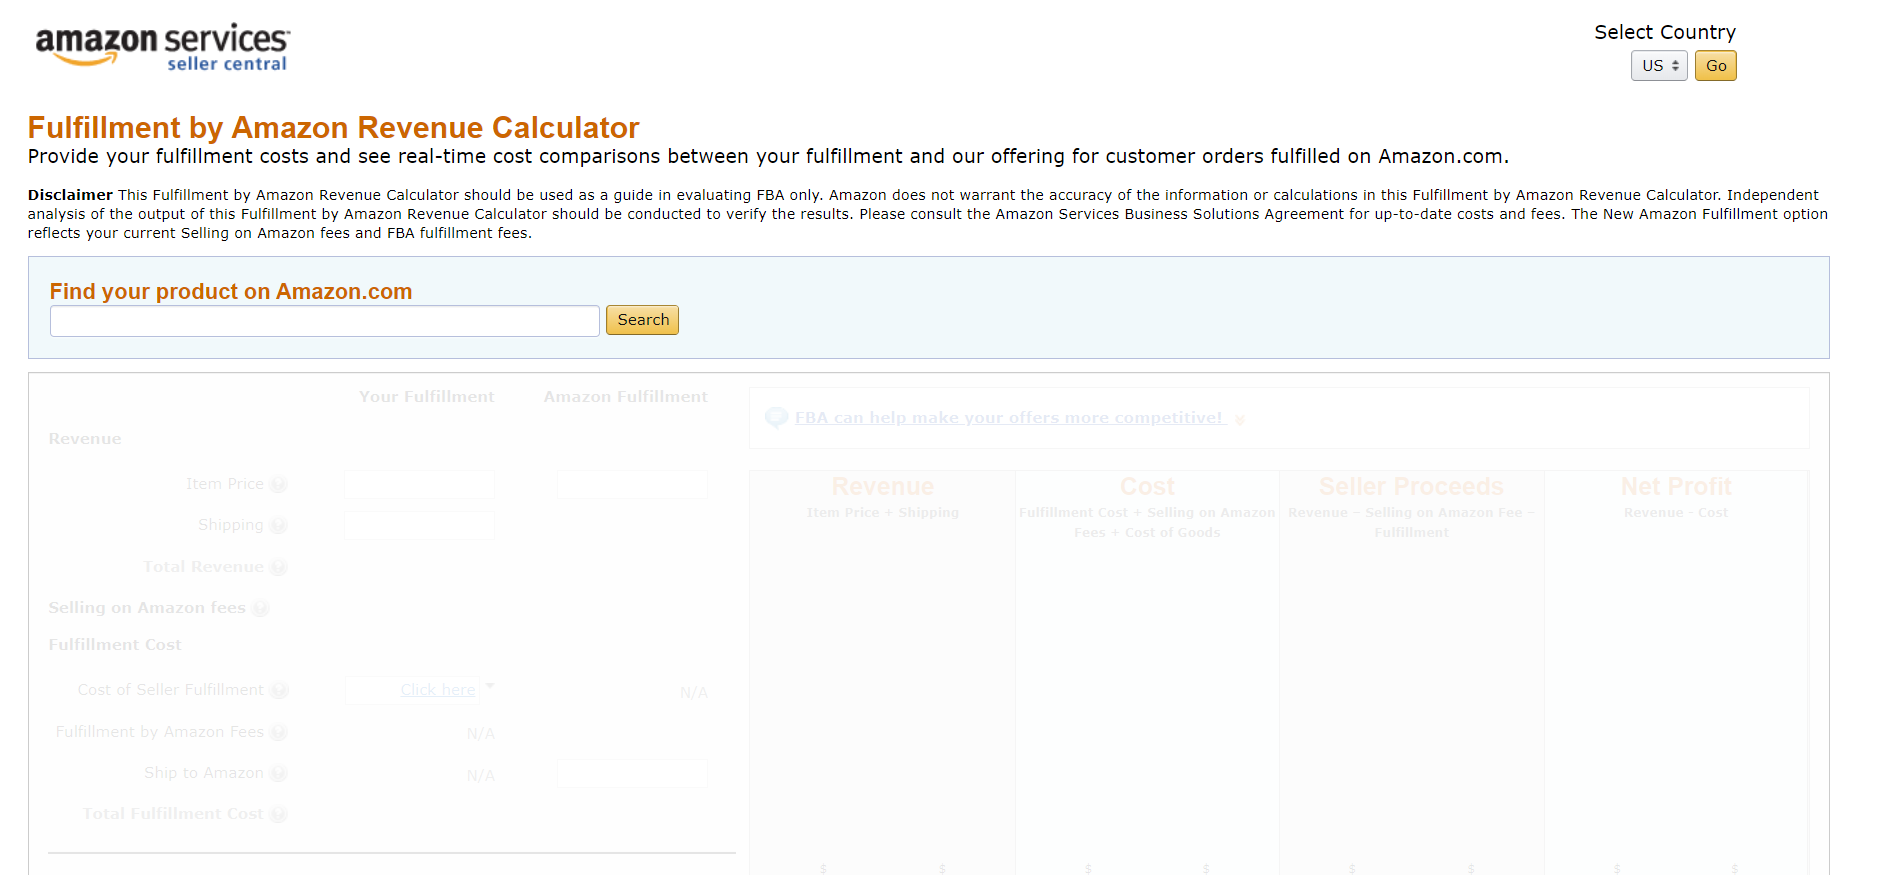Click the help icon next to Total Revenue
Image resolution: width=1881 pixels, height=875 pixels.
click(278, 567)
